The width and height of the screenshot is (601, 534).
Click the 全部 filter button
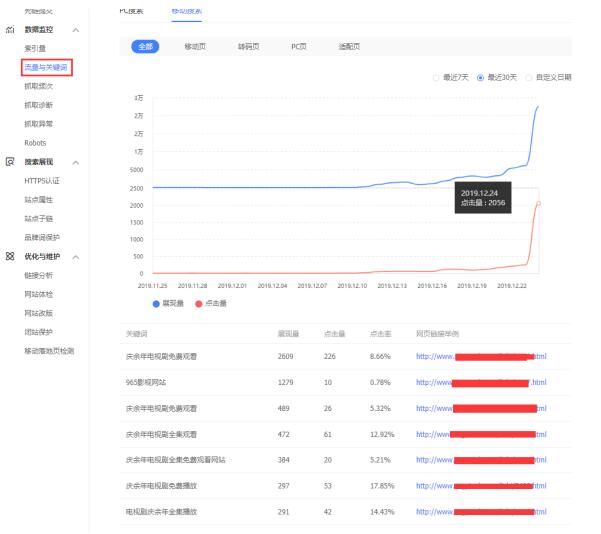146,47
